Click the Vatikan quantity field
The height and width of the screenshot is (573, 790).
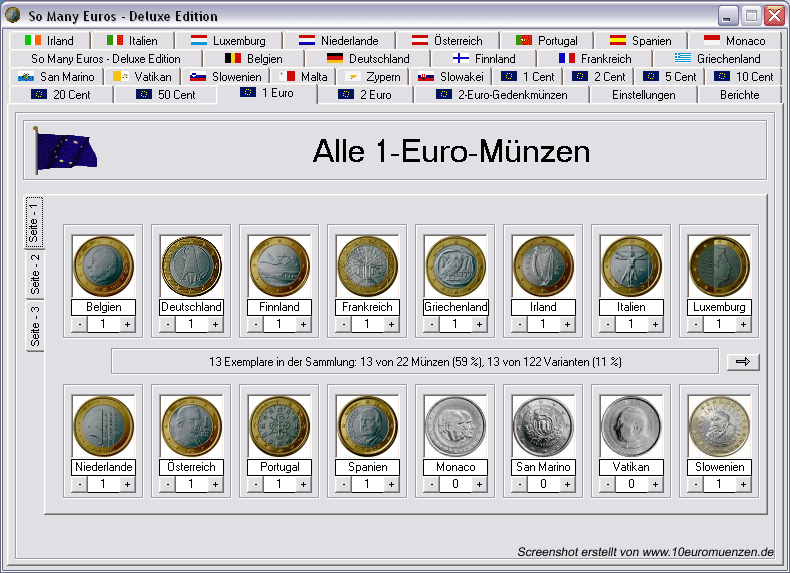point(631,484)
